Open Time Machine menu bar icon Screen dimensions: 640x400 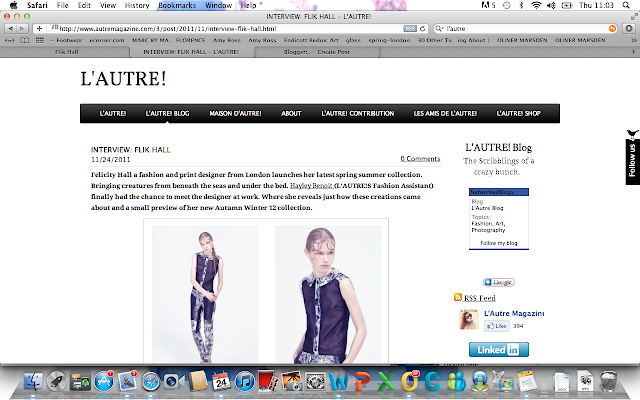tap(507, 5)
